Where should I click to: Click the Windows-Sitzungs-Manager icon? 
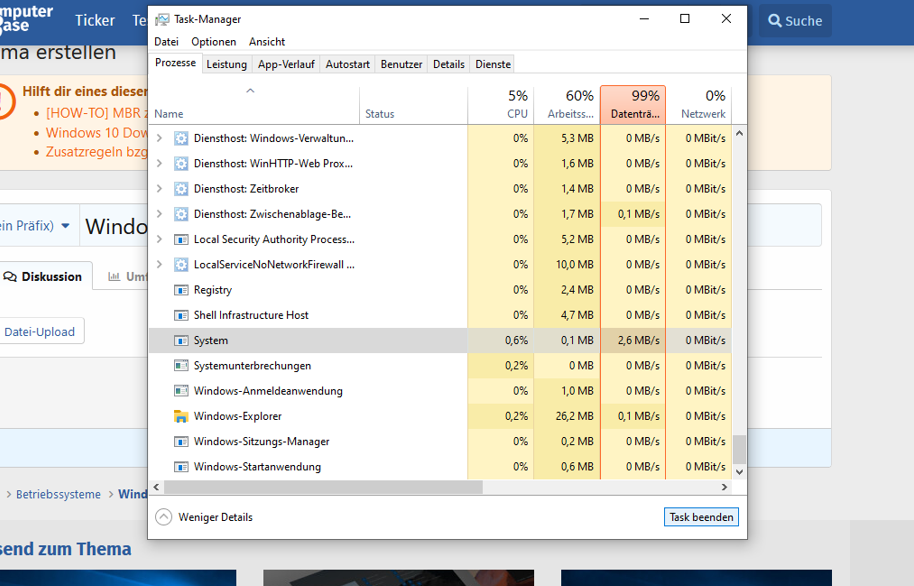tap(181, 441)
